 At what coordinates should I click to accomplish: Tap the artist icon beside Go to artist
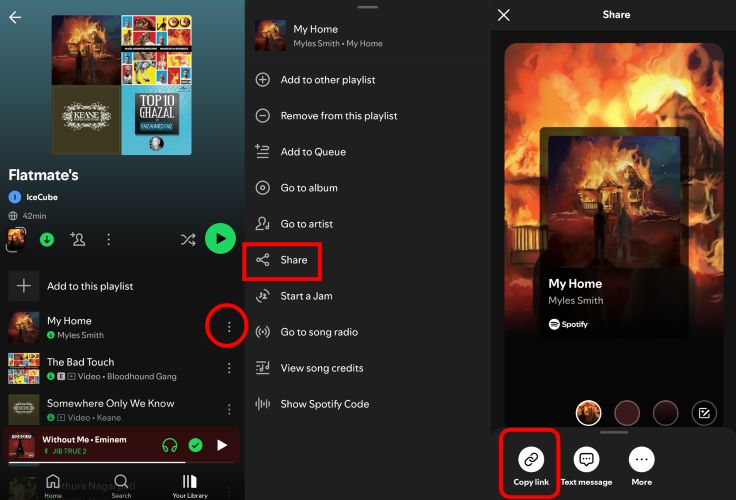pyautogui.click(x=262, y=223)
